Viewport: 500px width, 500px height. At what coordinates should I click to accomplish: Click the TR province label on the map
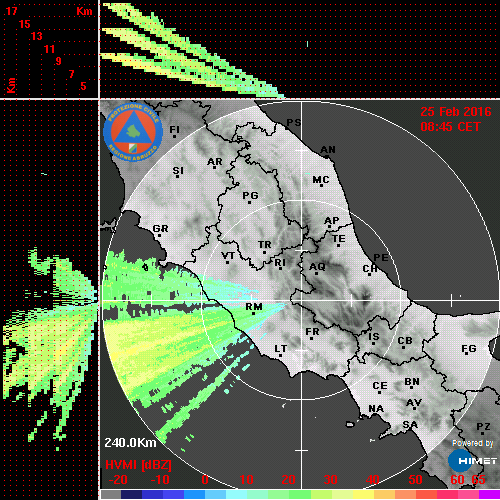coord(265,245)
